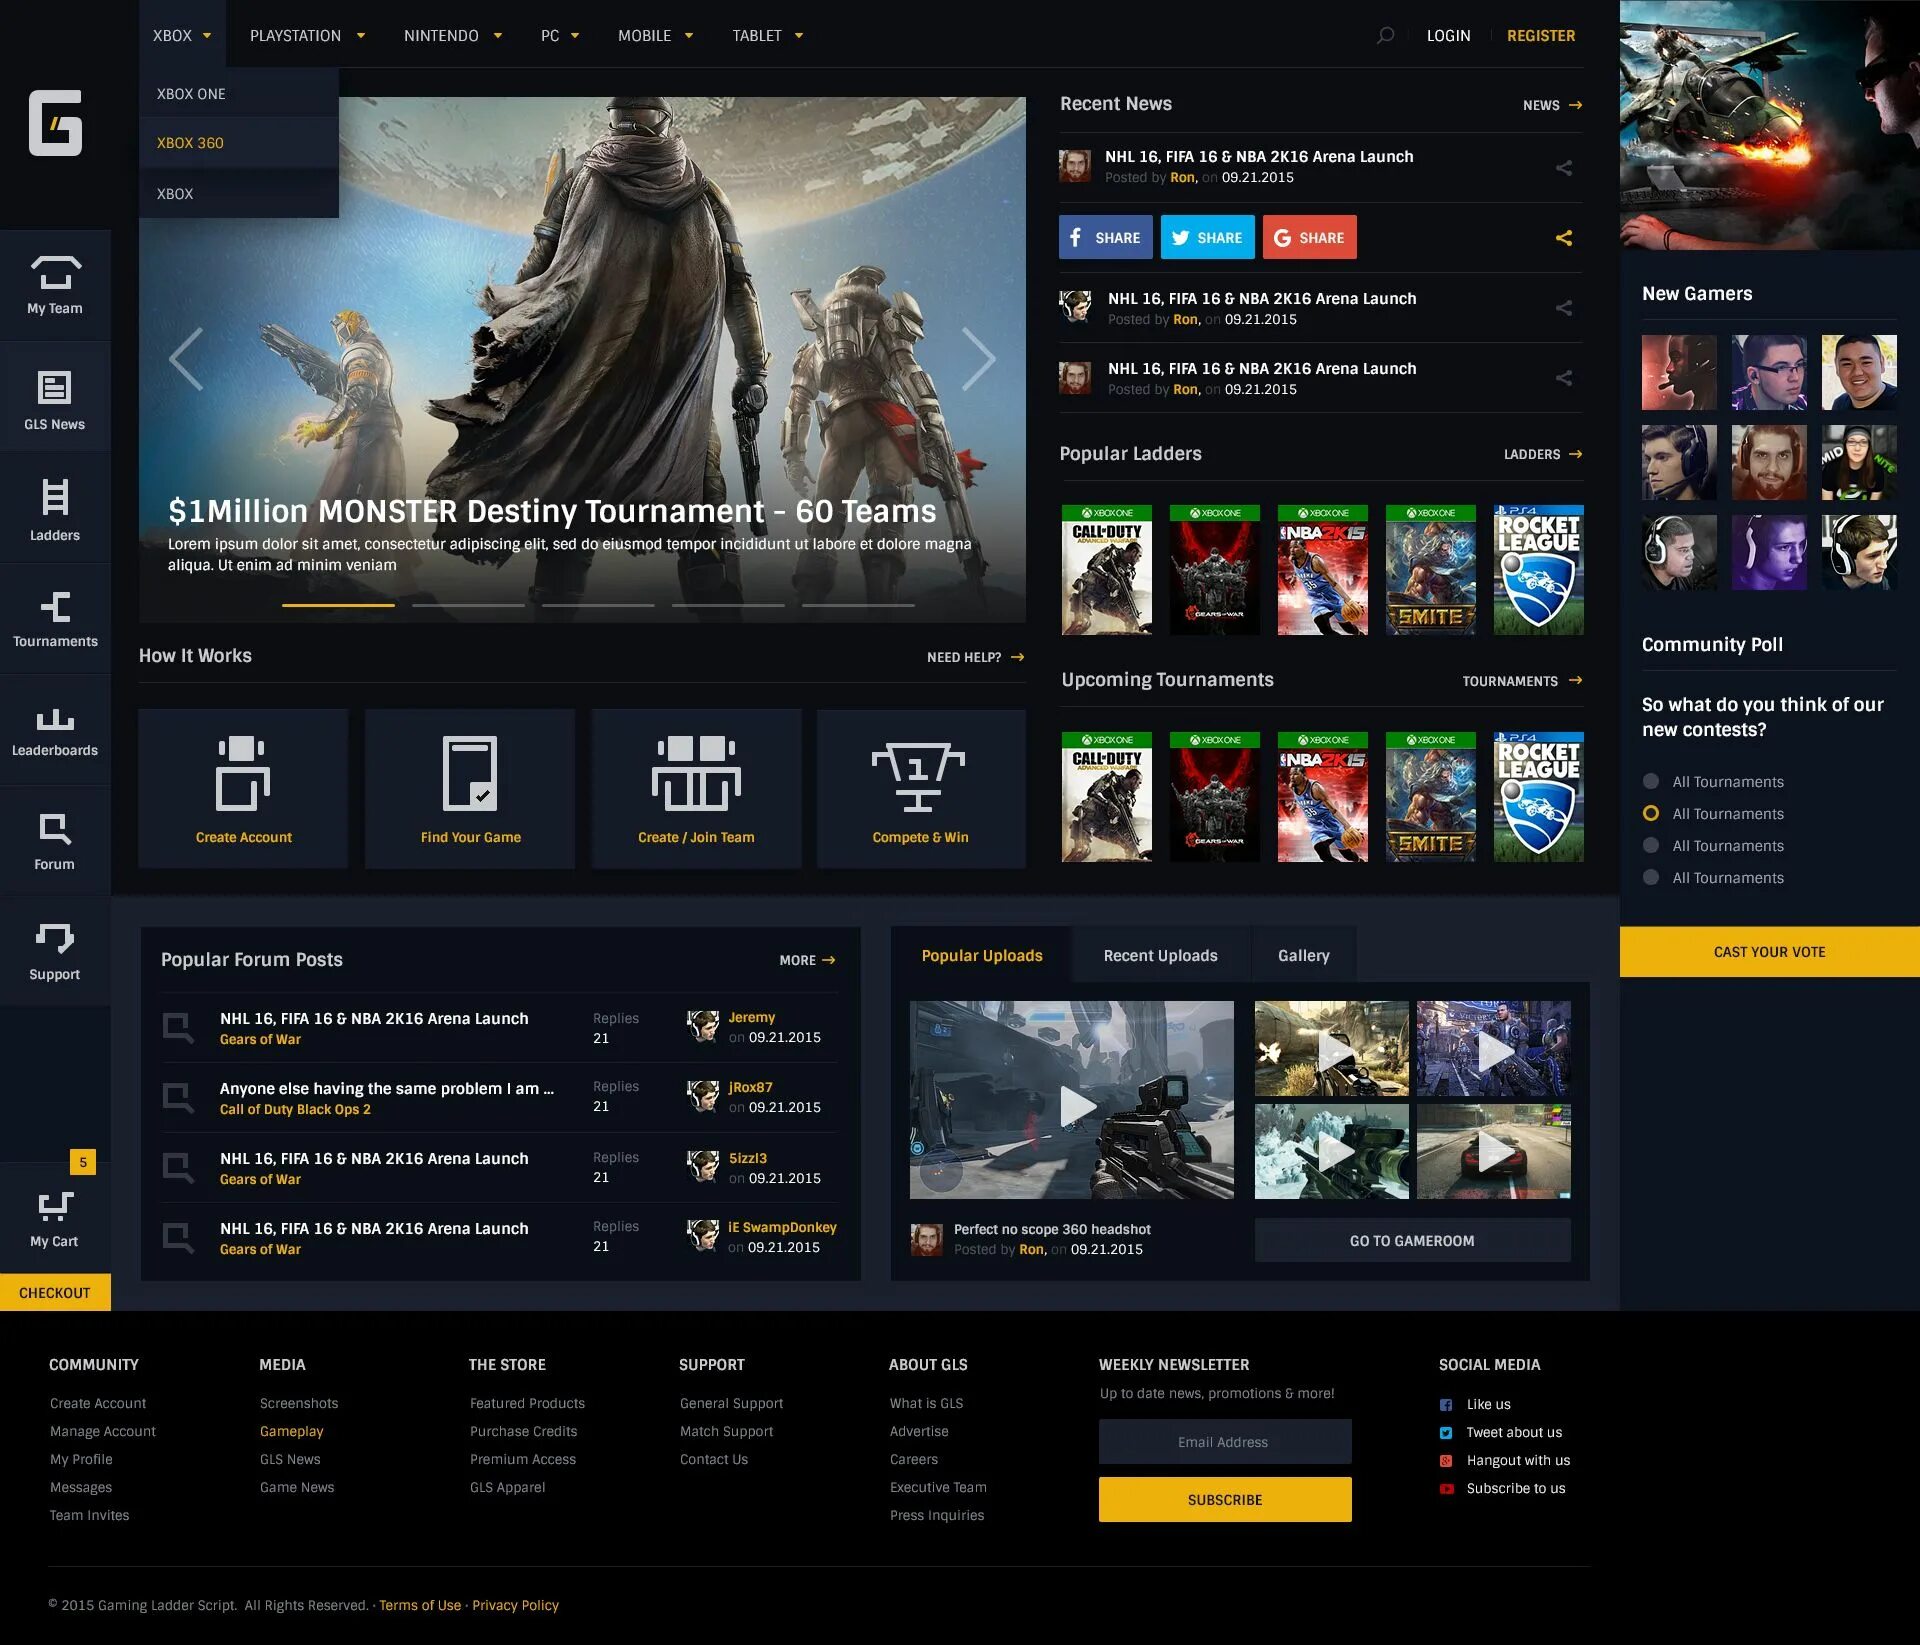Switch to the Recent Uploads tab
Image resolution: width=1920 pixels, height=1645 pixels.
[1160, 956]
